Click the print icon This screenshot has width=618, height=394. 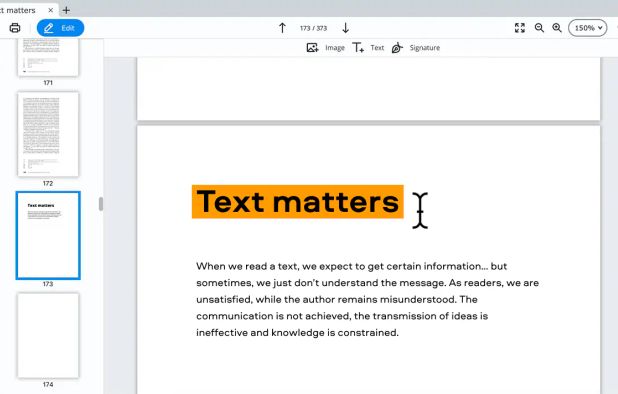[15, 28]
